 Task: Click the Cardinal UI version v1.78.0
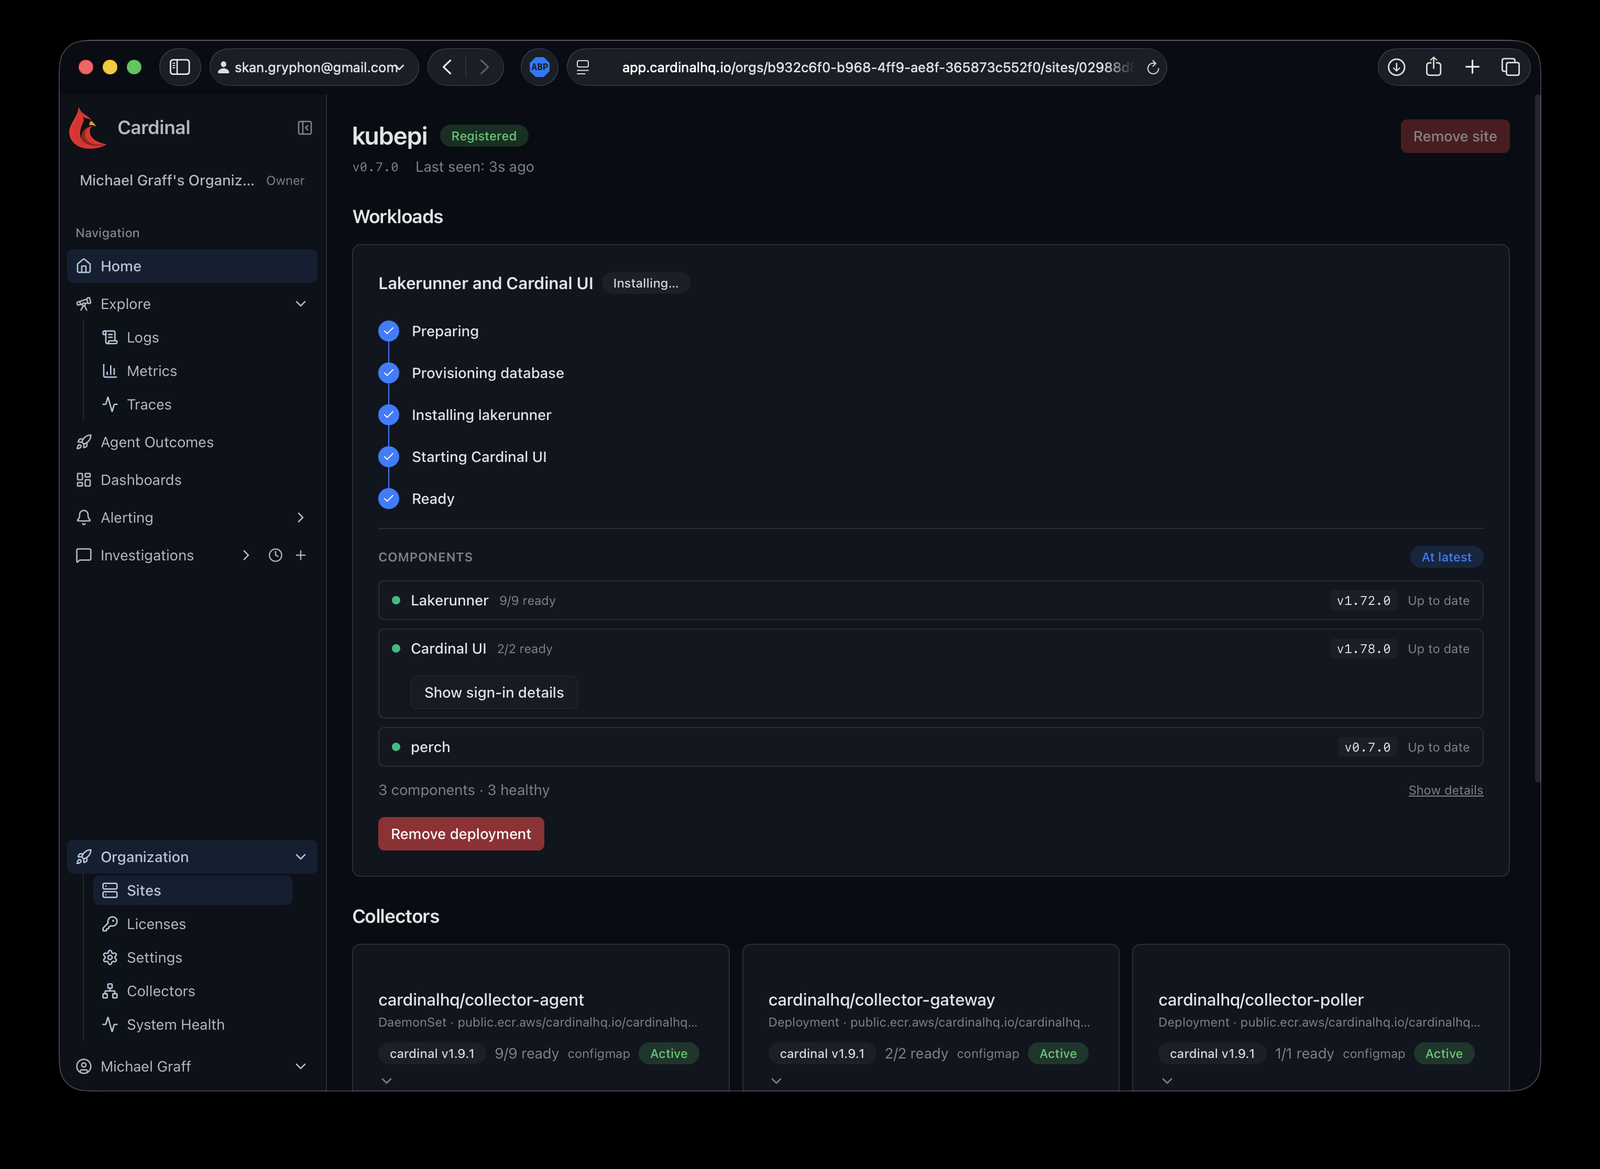point(1364,649)
